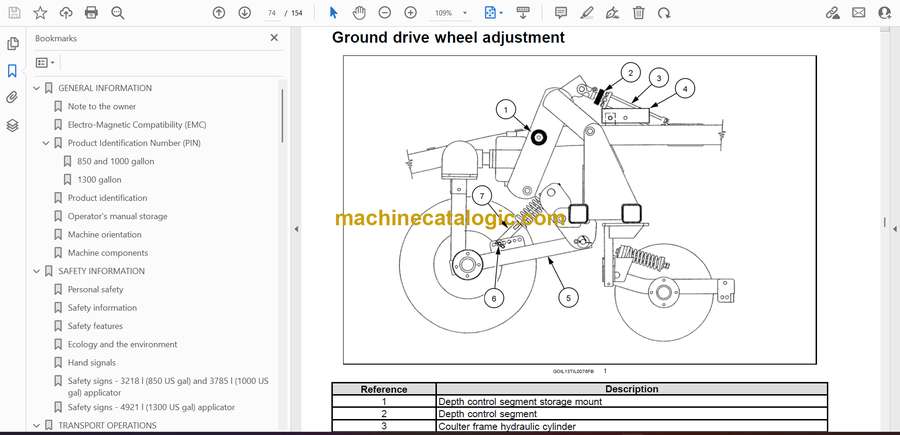Close the Bookmarks panel
The height and width of the screenshot is (435, 900).
tap(274, 38)
